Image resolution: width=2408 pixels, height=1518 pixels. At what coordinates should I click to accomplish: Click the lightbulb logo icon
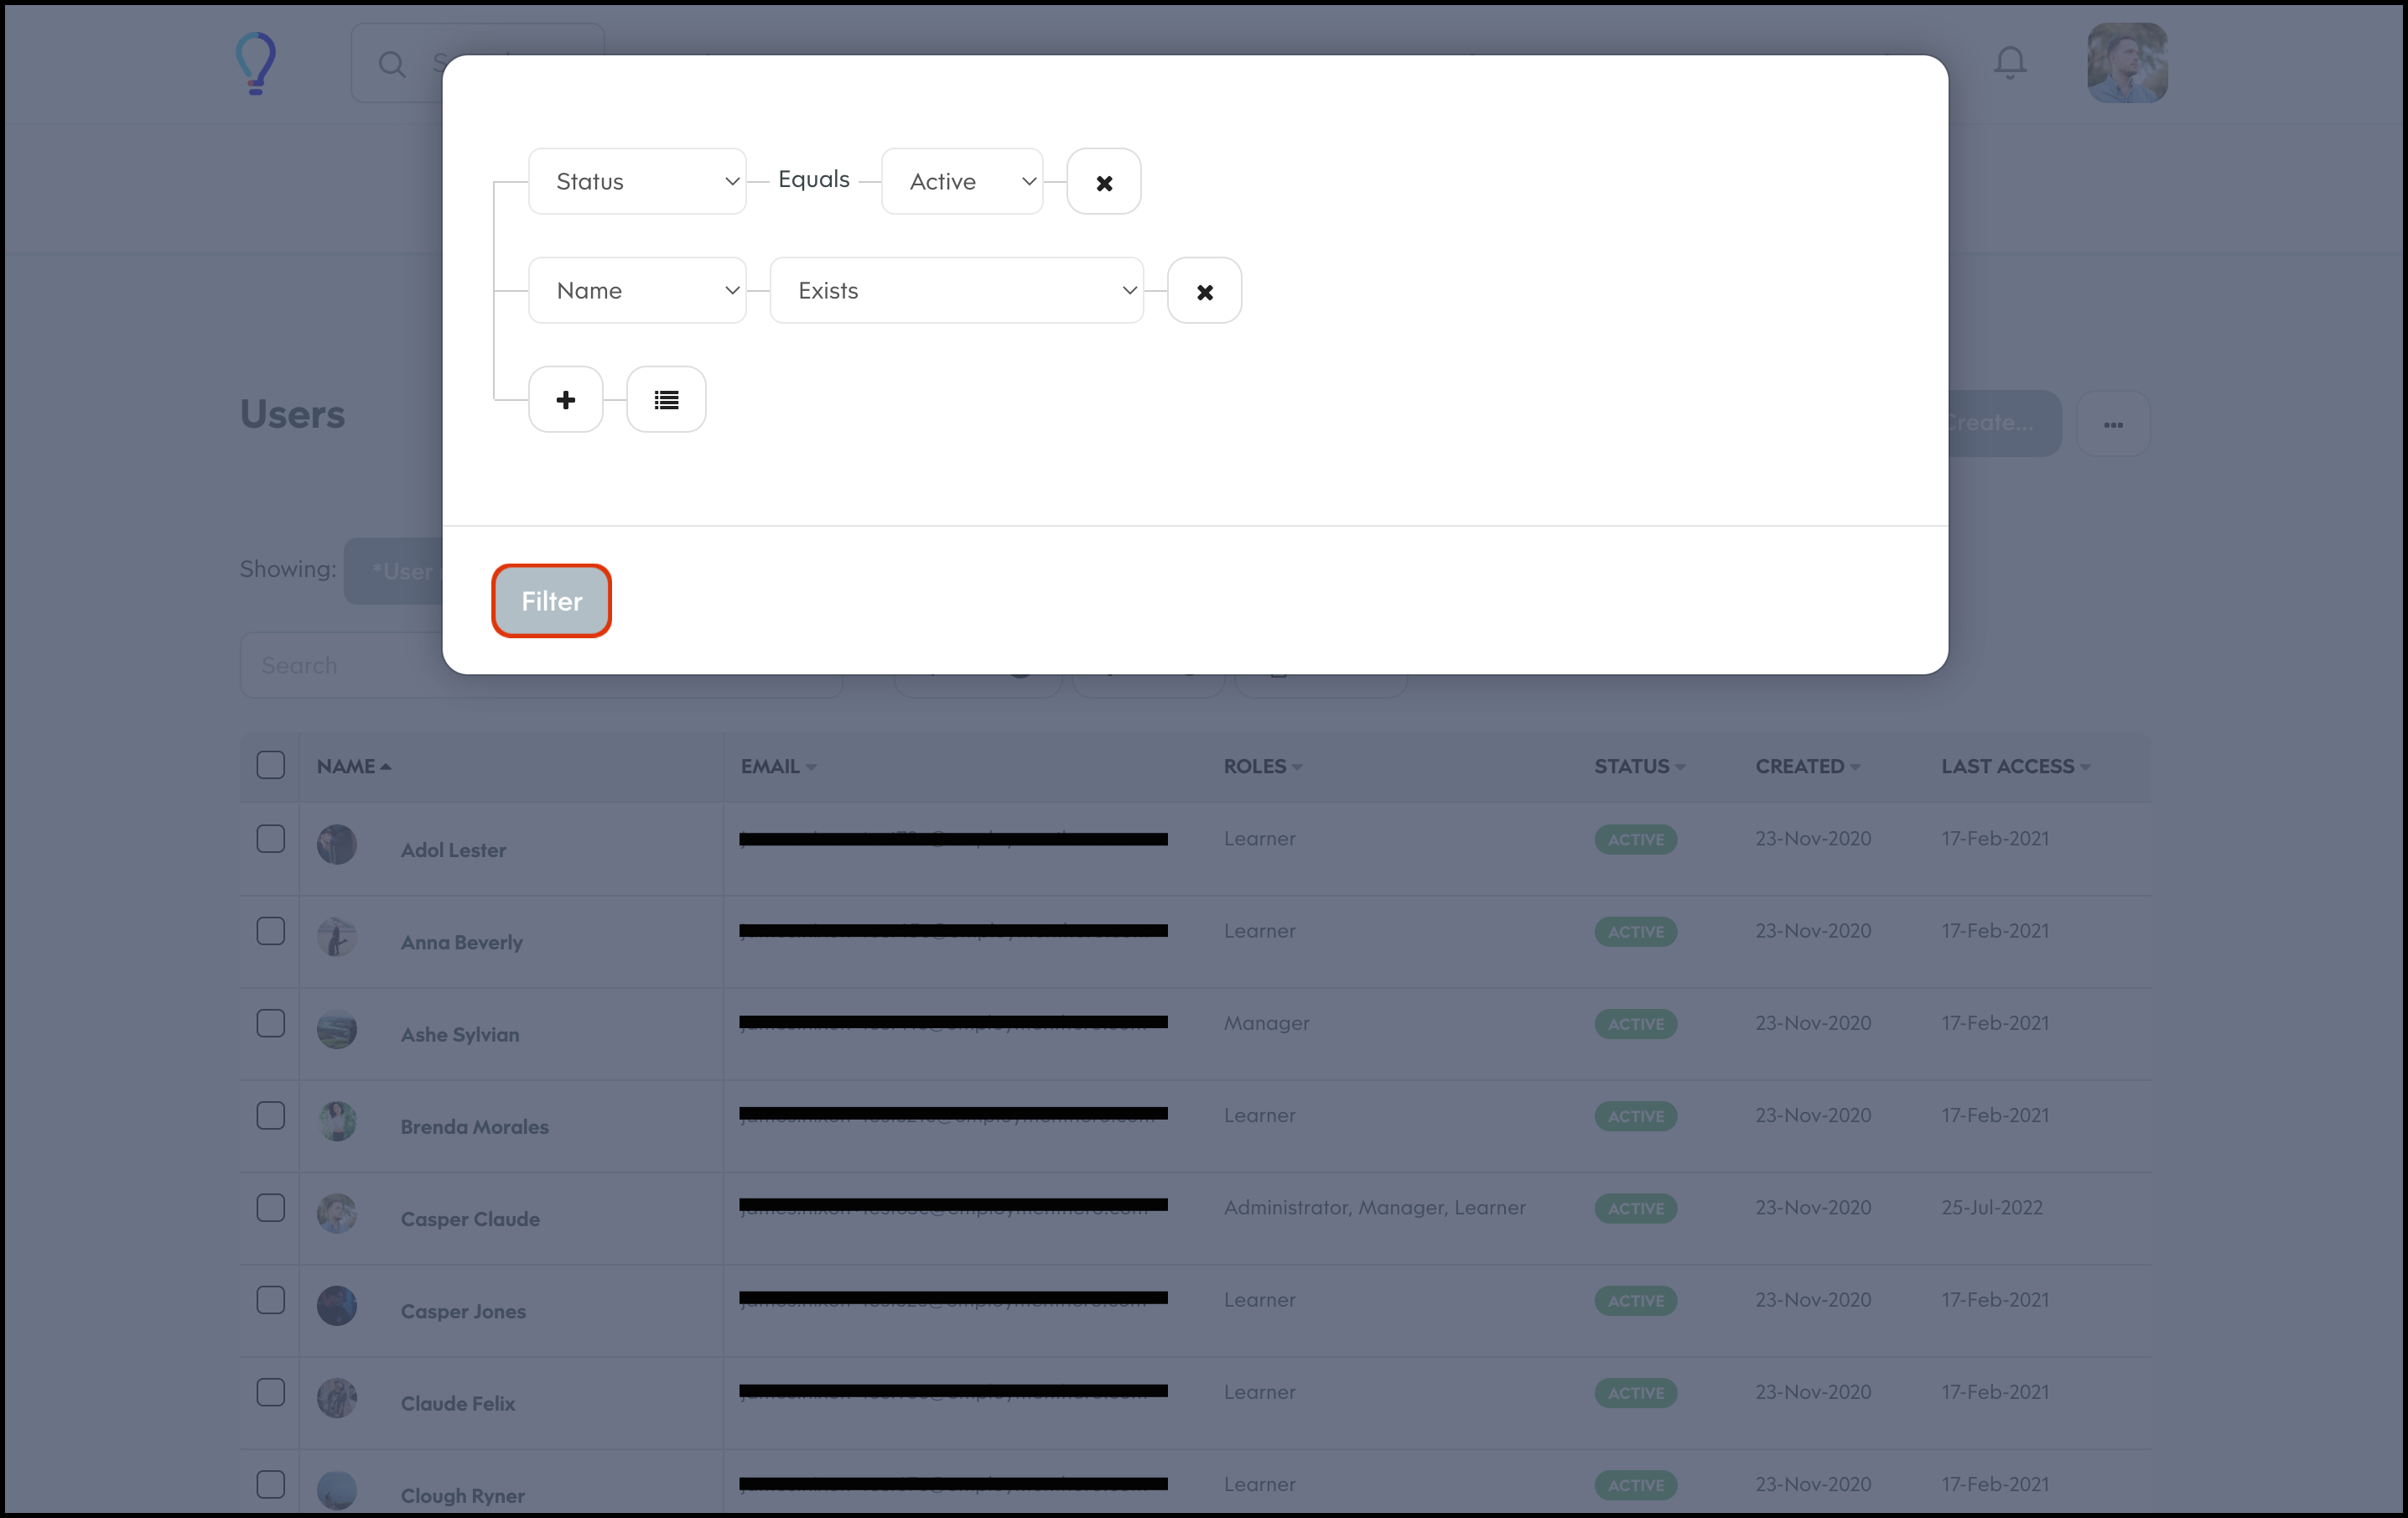coord(256,63)
